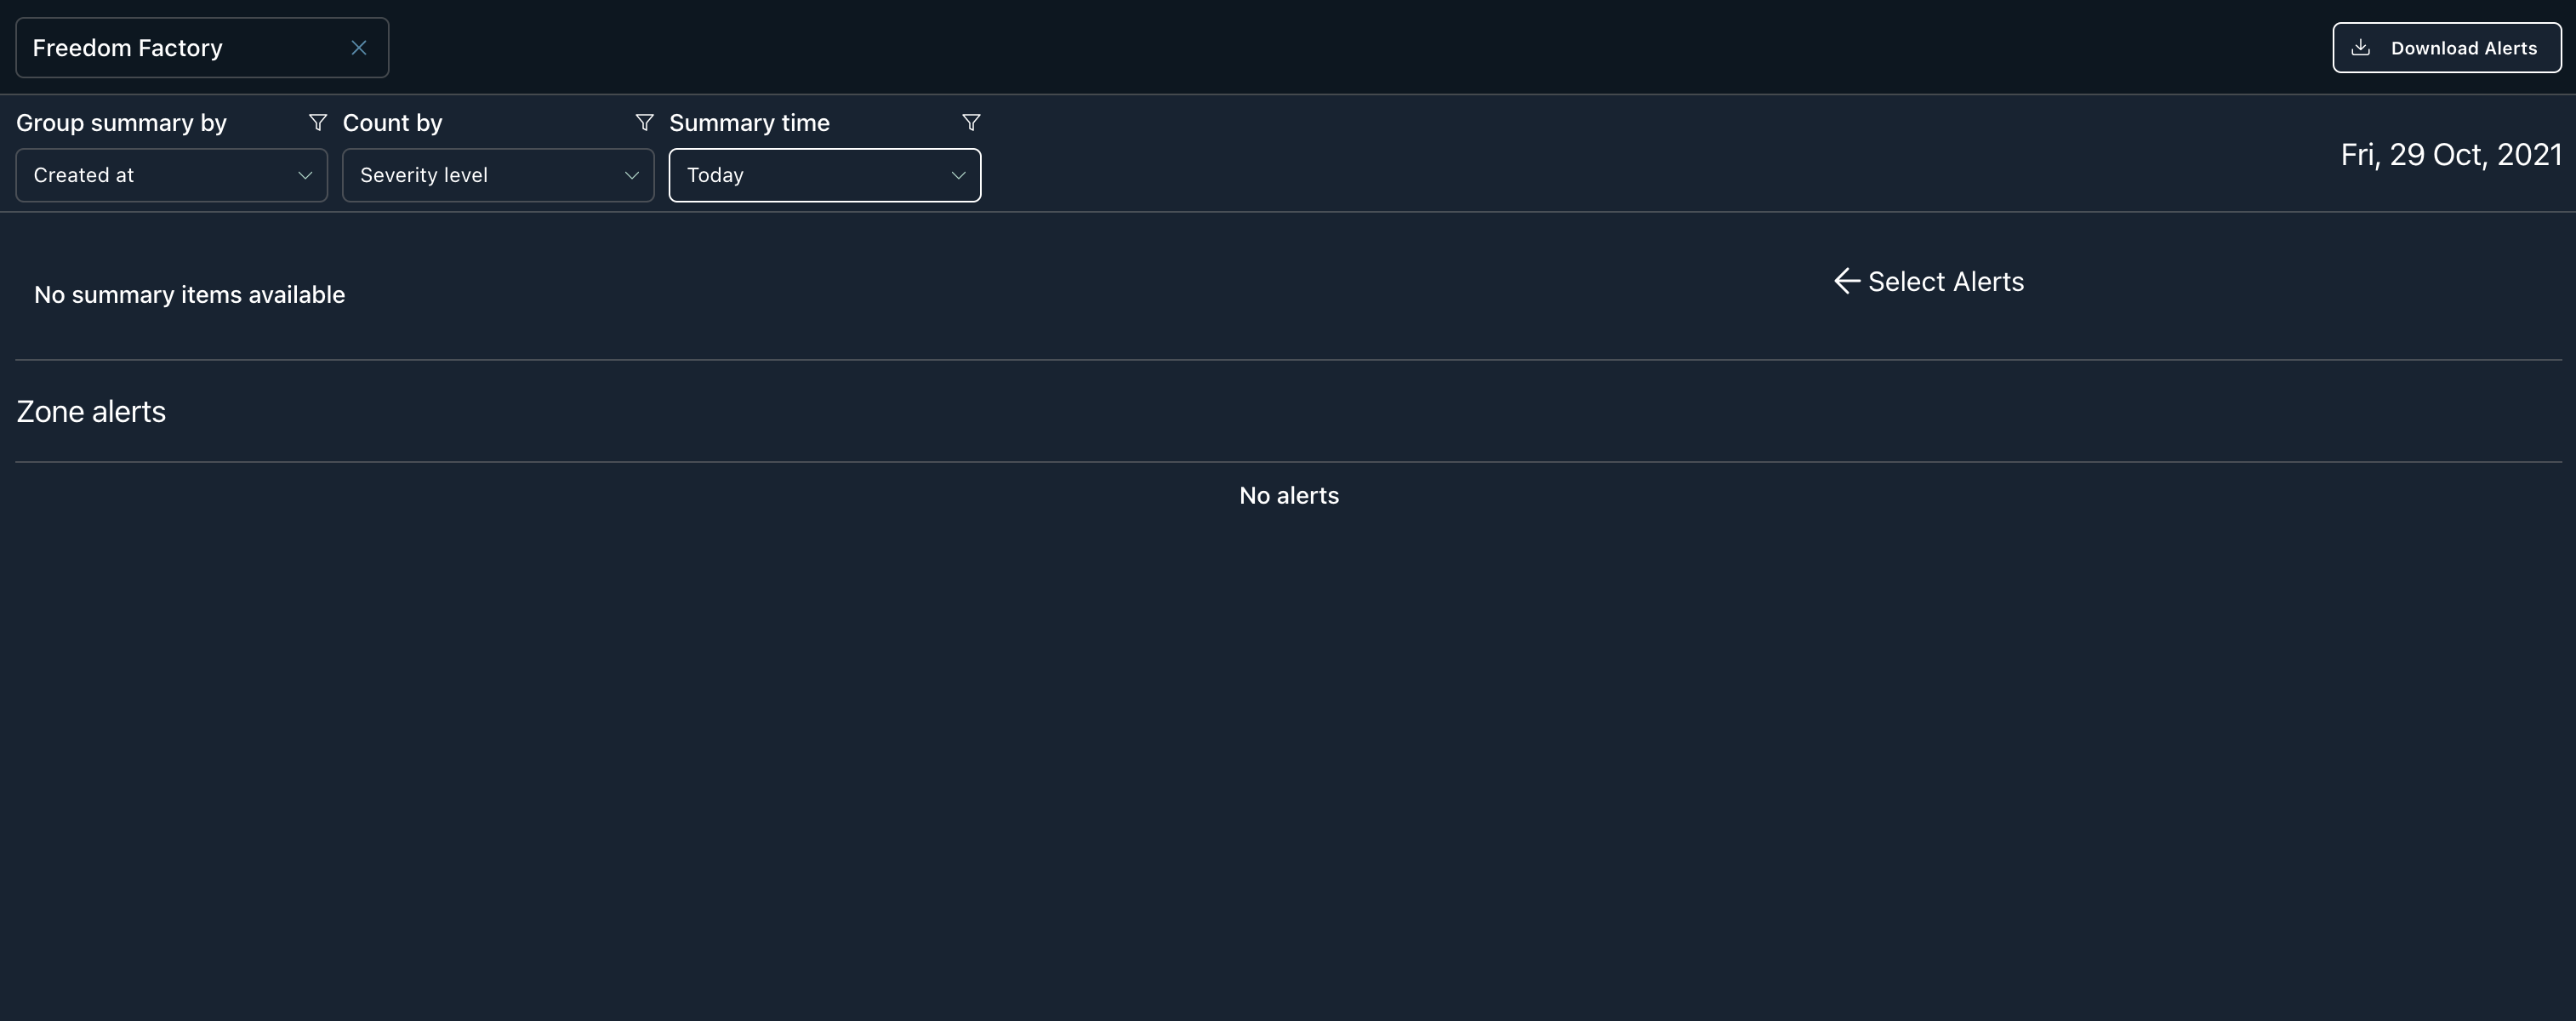Click the filter icon beside Count by
This screenshot has width=2576, height=1021.
tap(644, 122)
